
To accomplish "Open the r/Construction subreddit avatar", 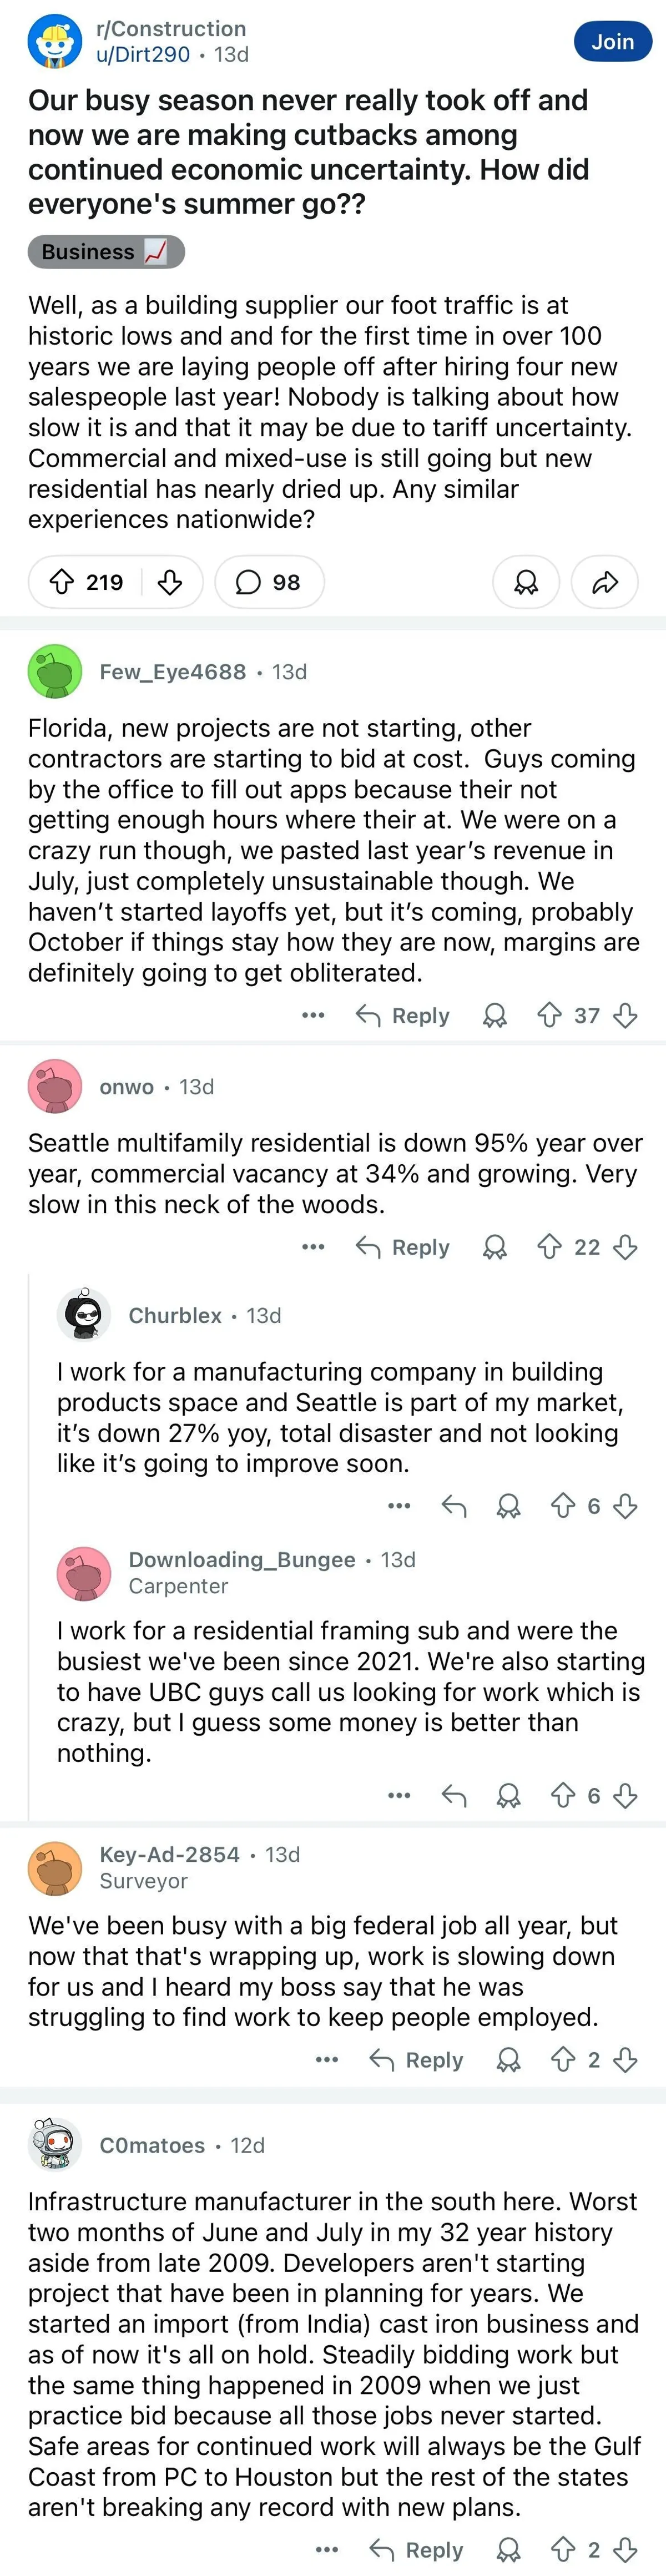I will 54,42.
